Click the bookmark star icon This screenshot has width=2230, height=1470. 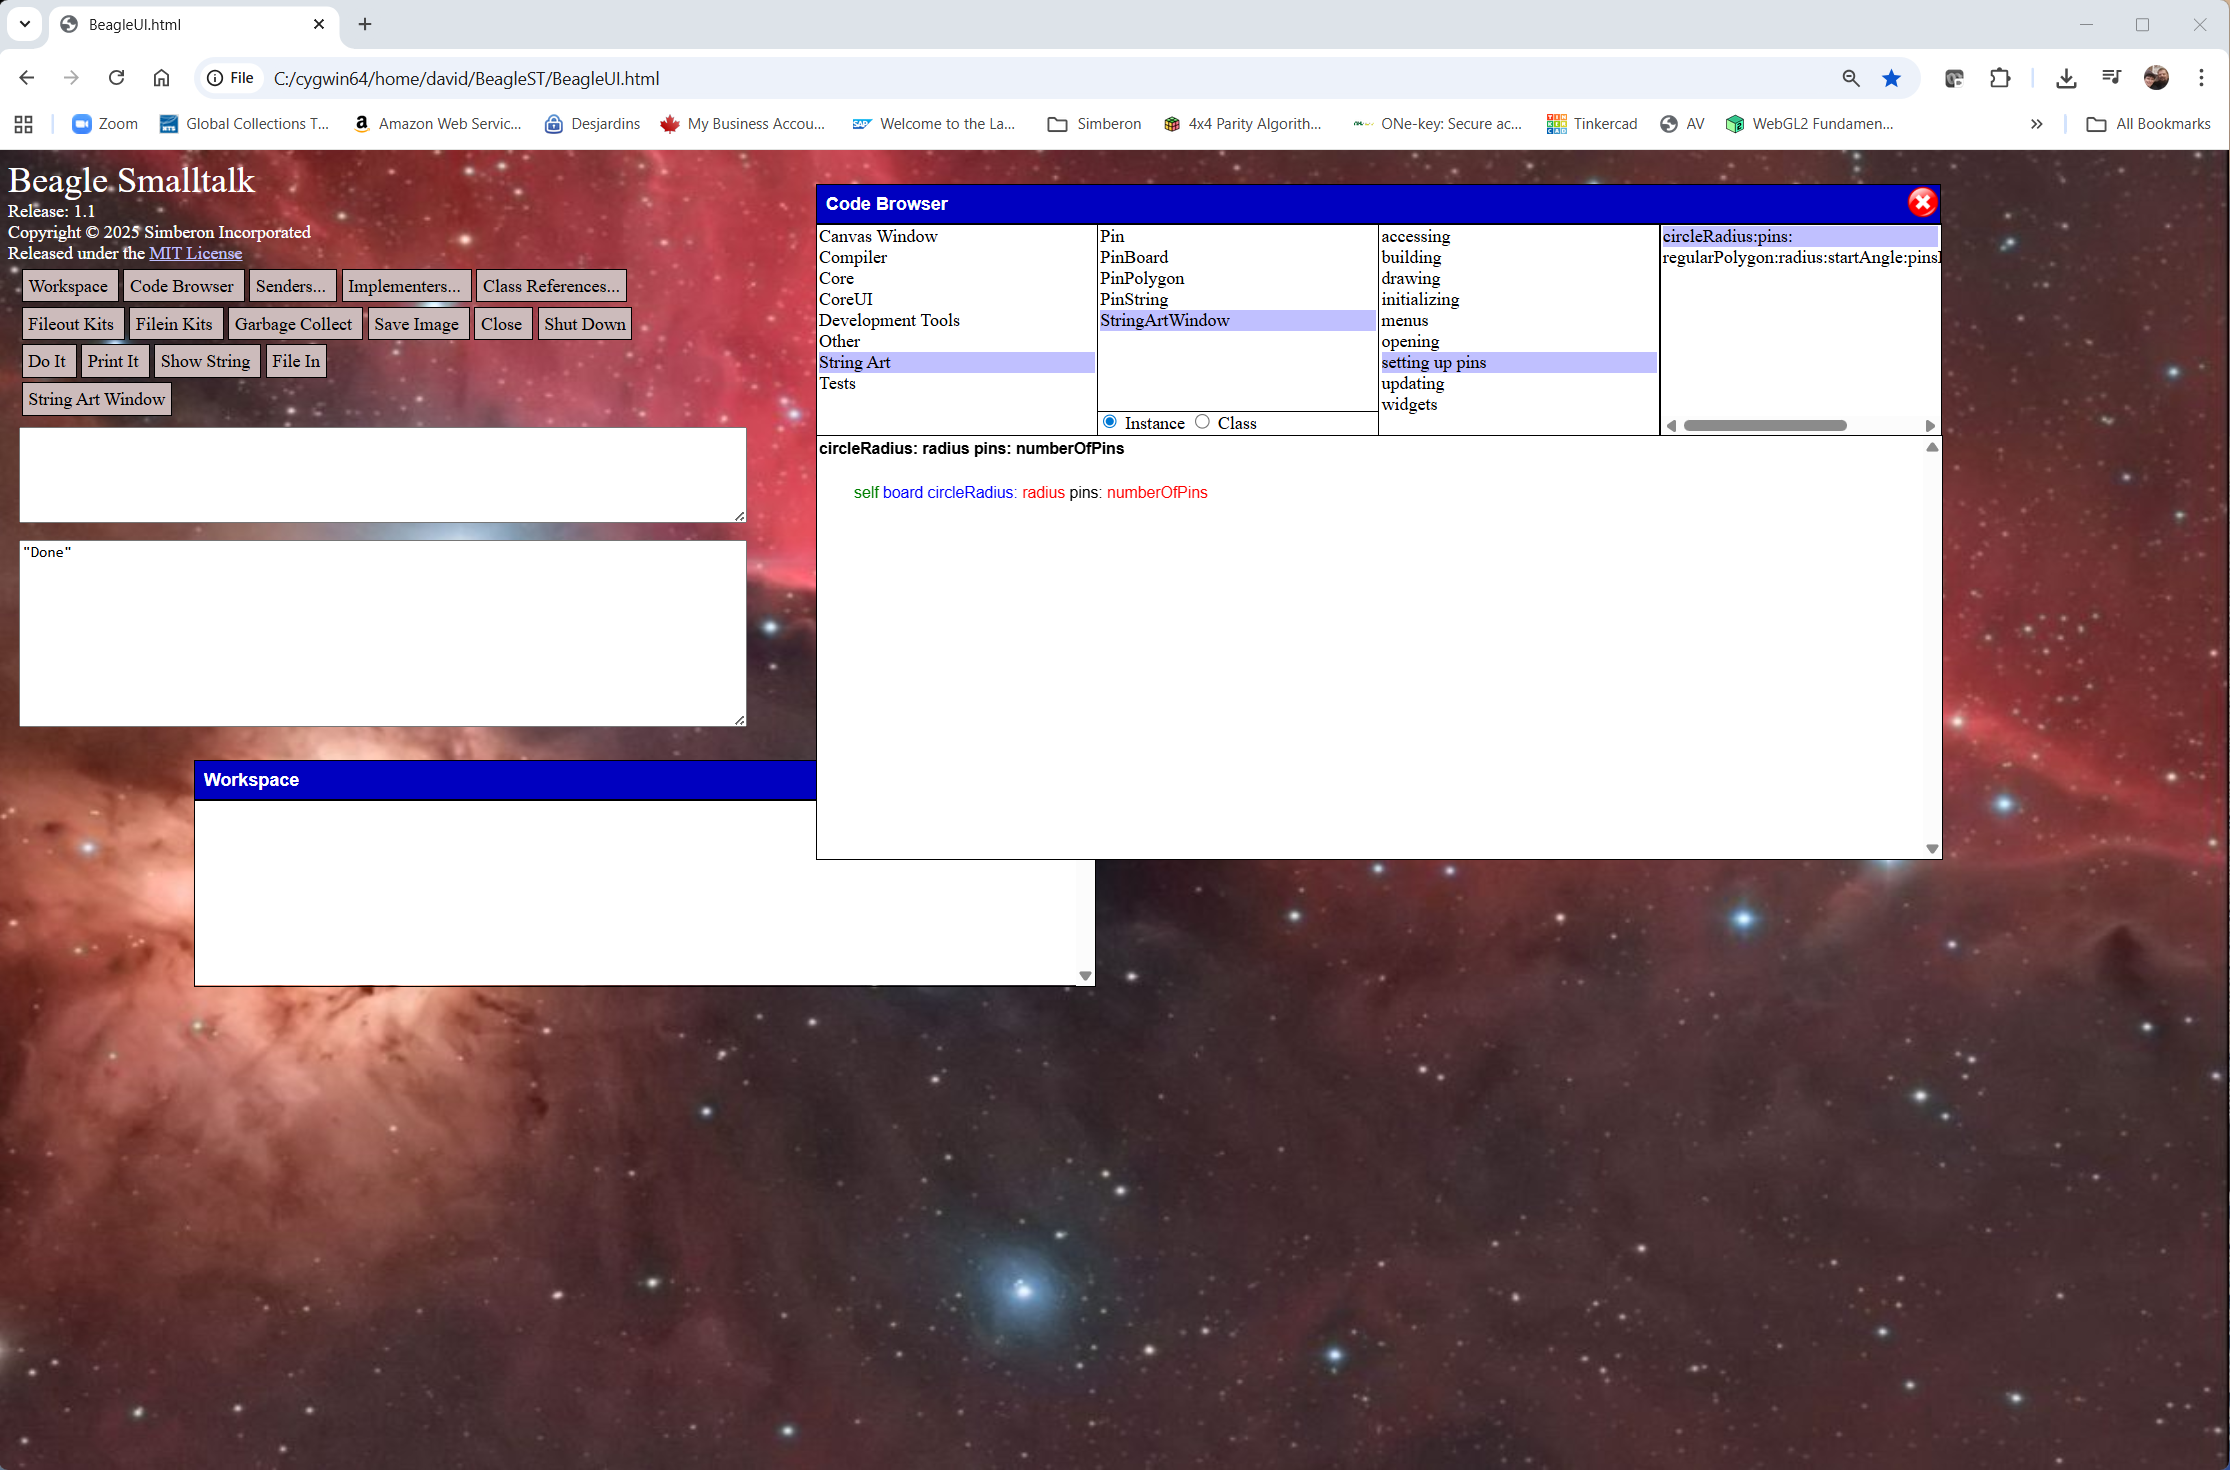[1891, 78]
